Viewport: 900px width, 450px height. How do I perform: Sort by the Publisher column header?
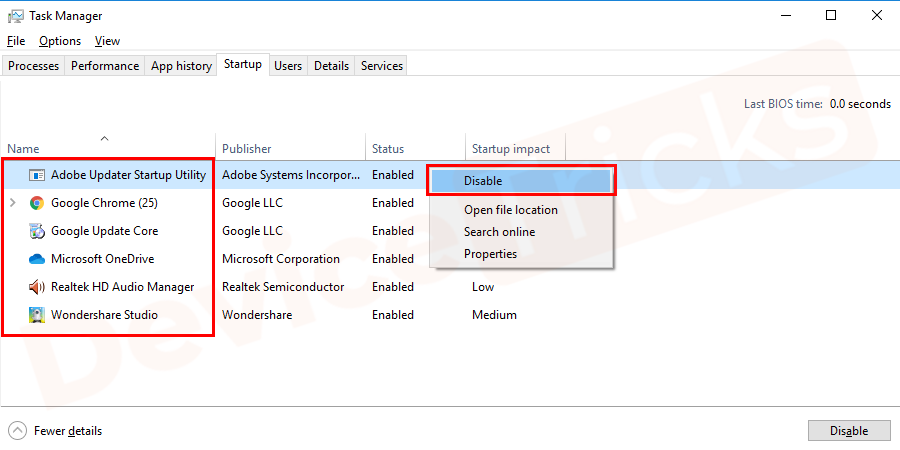[x=290, y=149]
